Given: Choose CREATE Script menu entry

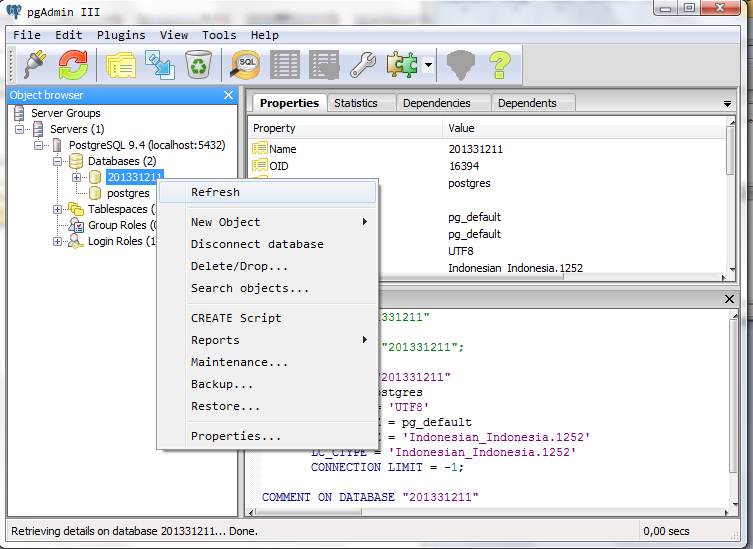Looking at the screenshot, I should [267, 318].
